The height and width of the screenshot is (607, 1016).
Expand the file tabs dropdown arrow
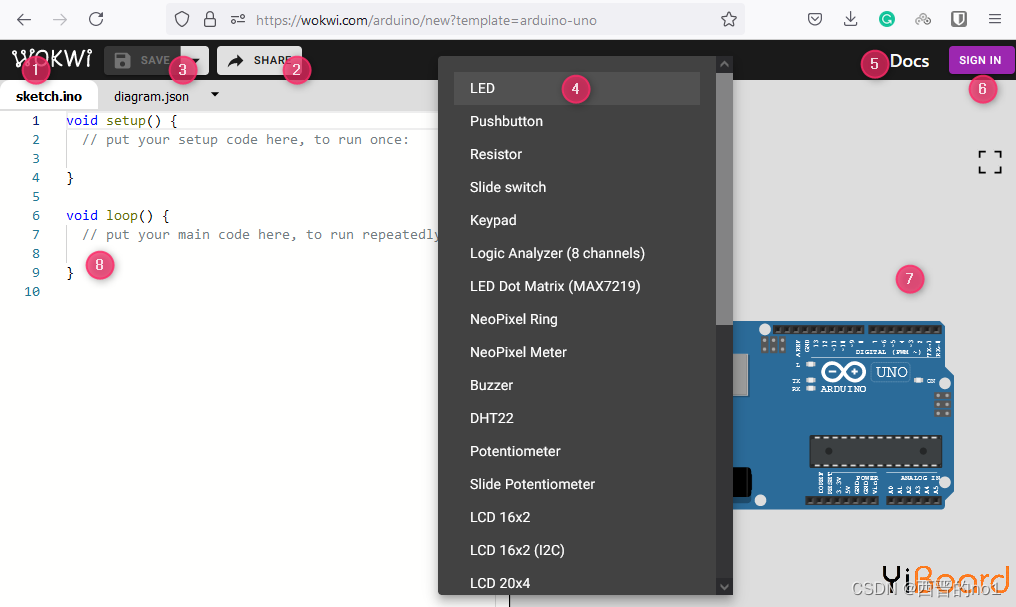click(215, 95)
